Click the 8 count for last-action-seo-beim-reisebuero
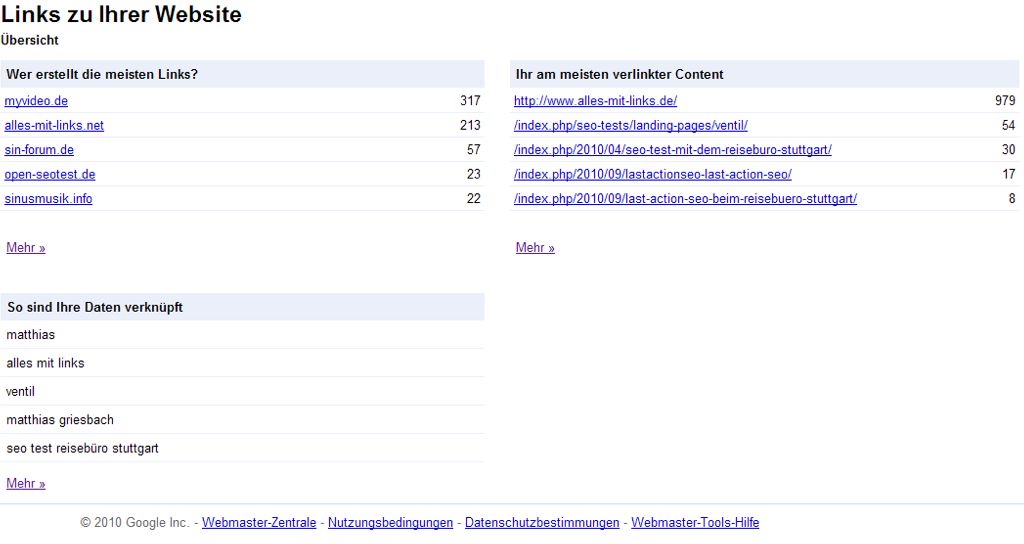 [1012, 199]
